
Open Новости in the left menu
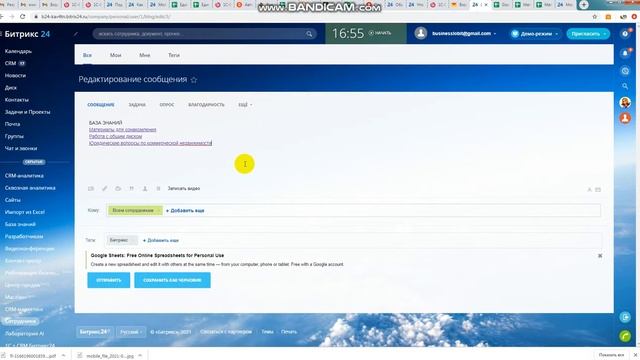click(15, 76)
